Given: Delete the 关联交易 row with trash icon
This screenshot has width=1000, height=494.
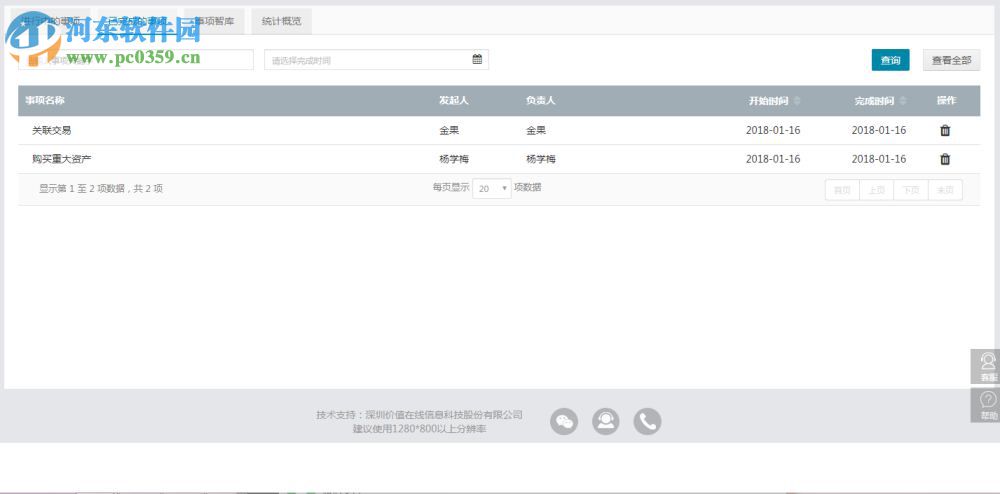Looking at the screenshot, I should (945, 131).
